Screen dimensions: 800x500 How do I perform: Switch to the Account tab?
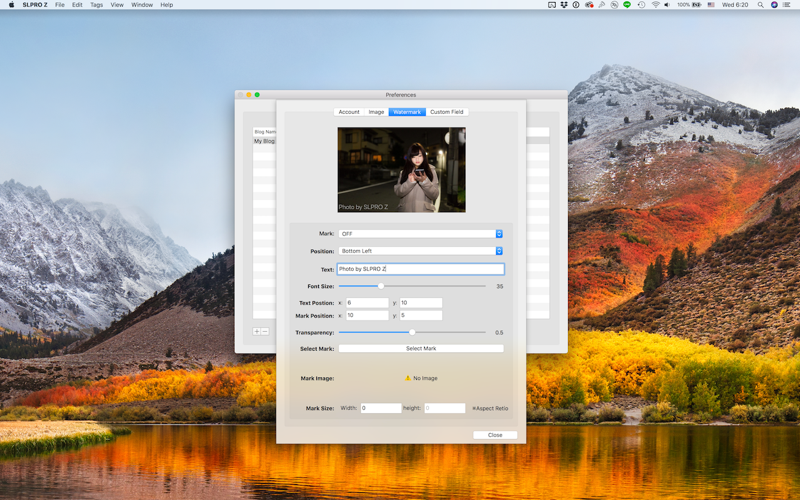point(349,112)
